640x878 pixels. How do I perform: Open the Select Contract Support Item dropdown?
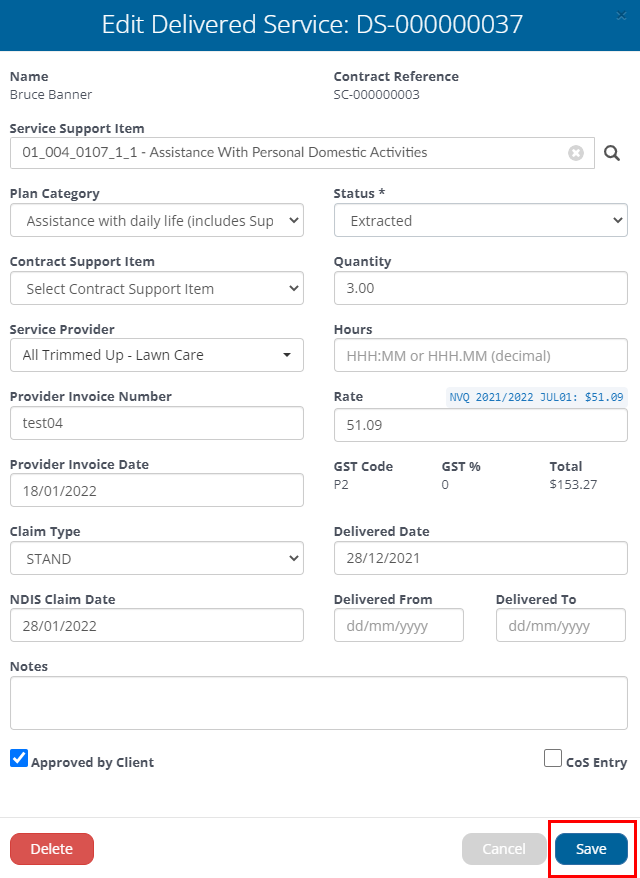pyautogui.click(x=157, y=288)
